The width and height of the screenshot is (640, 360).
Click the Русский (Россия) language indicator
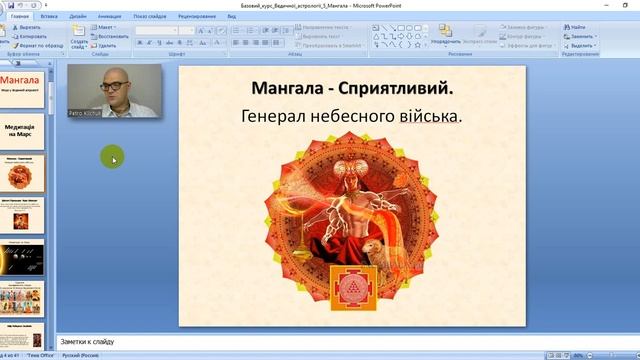(80, 356)
